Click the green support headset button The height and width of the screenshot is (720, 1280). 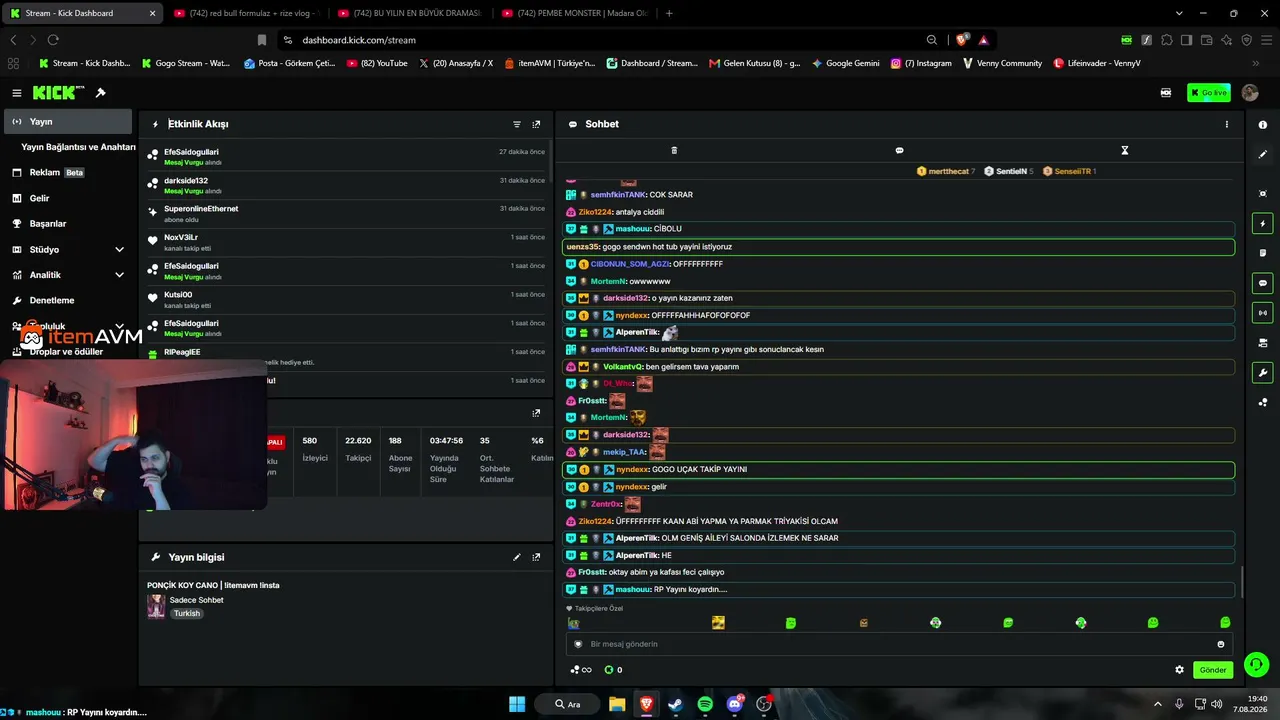point(1257,664)
